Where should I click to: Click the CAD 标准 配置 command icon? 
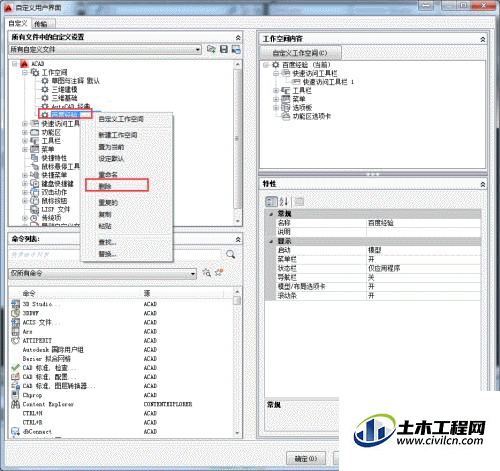point(15,377)
